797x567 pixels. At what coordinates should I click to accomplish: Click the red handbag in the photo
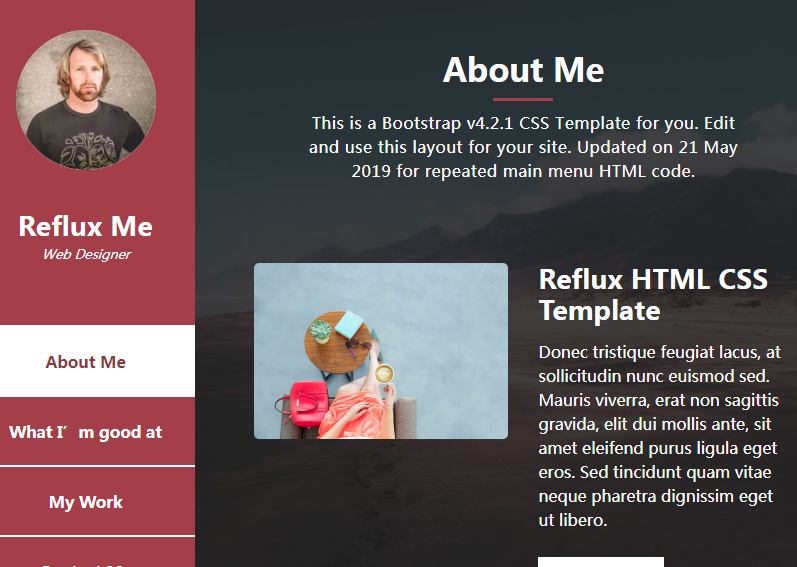(303, 403)
